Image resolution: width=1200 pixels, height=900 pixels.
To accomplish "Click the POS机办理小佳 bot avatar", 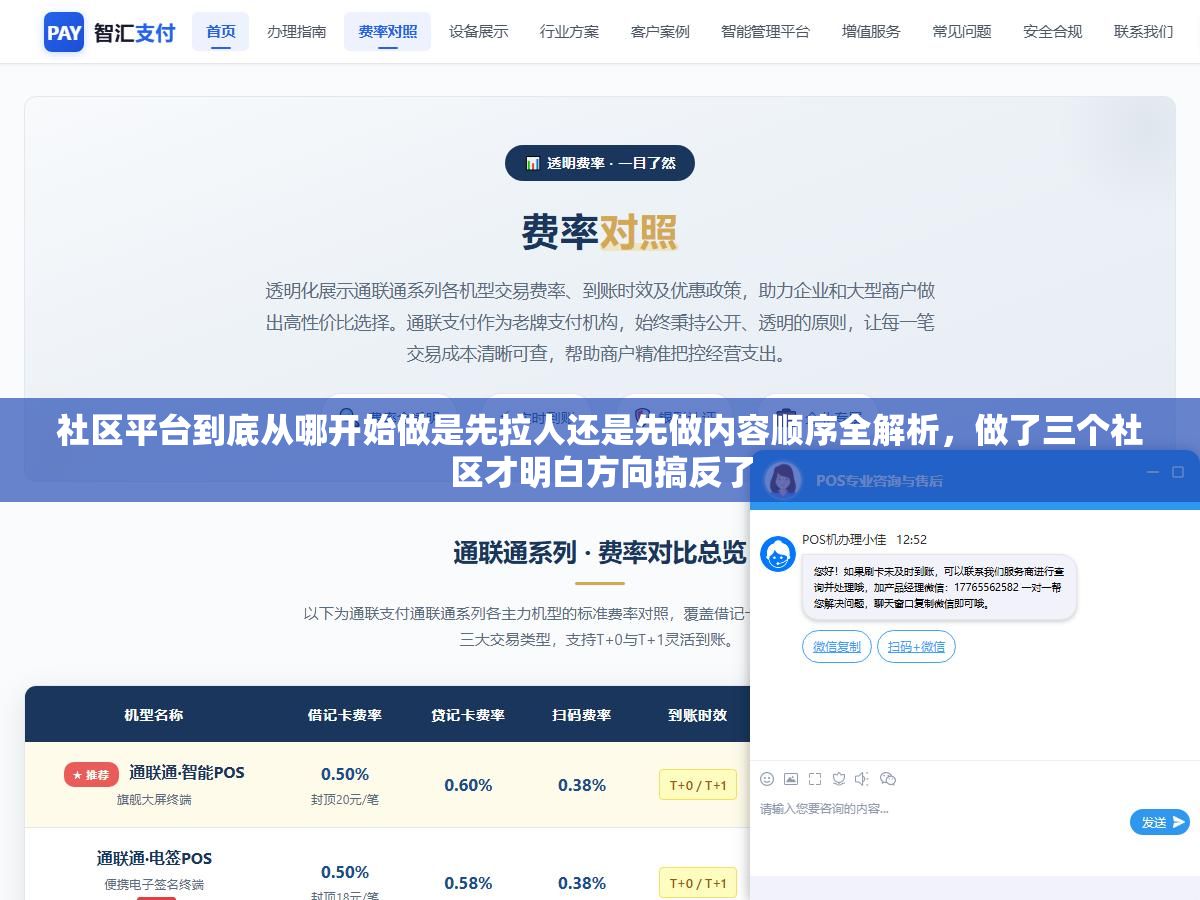I will pos(777,553).
